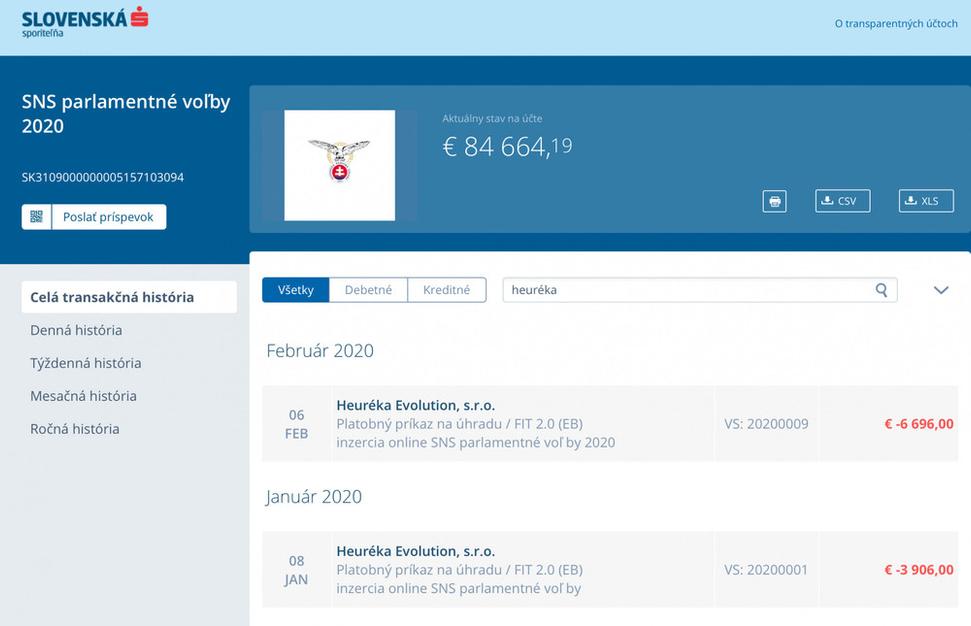The image size is (971, 626).
Task: Open the 06 FEB Heuréka Evolution transaction
Action: (x=610, y=424)
